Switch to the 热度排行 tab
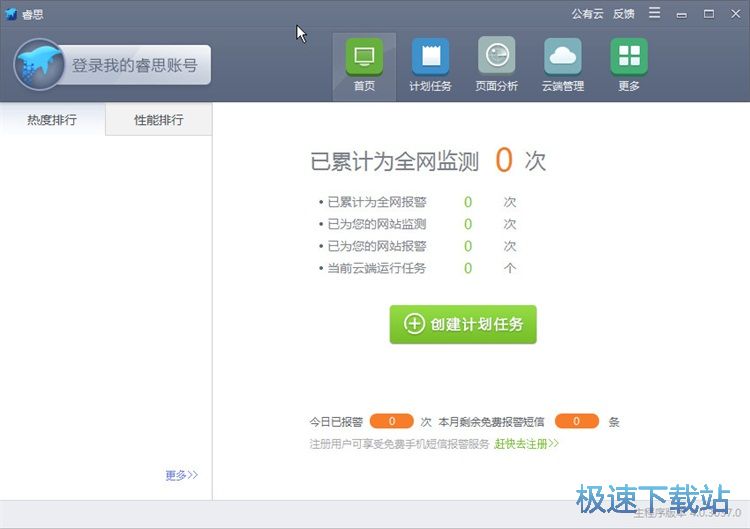Image resolution: width=750 pixels, height=529 pixels. tap(52, 120)
